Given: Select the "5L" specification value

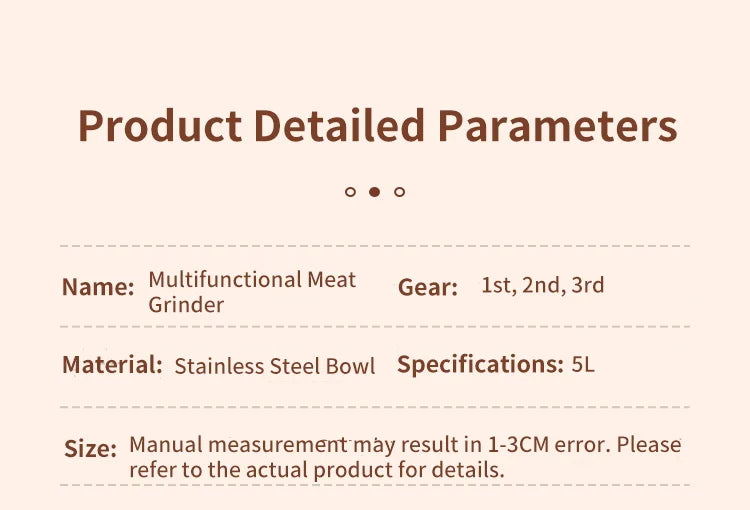Looking at the screenshot, I should [x=583, y=365].
